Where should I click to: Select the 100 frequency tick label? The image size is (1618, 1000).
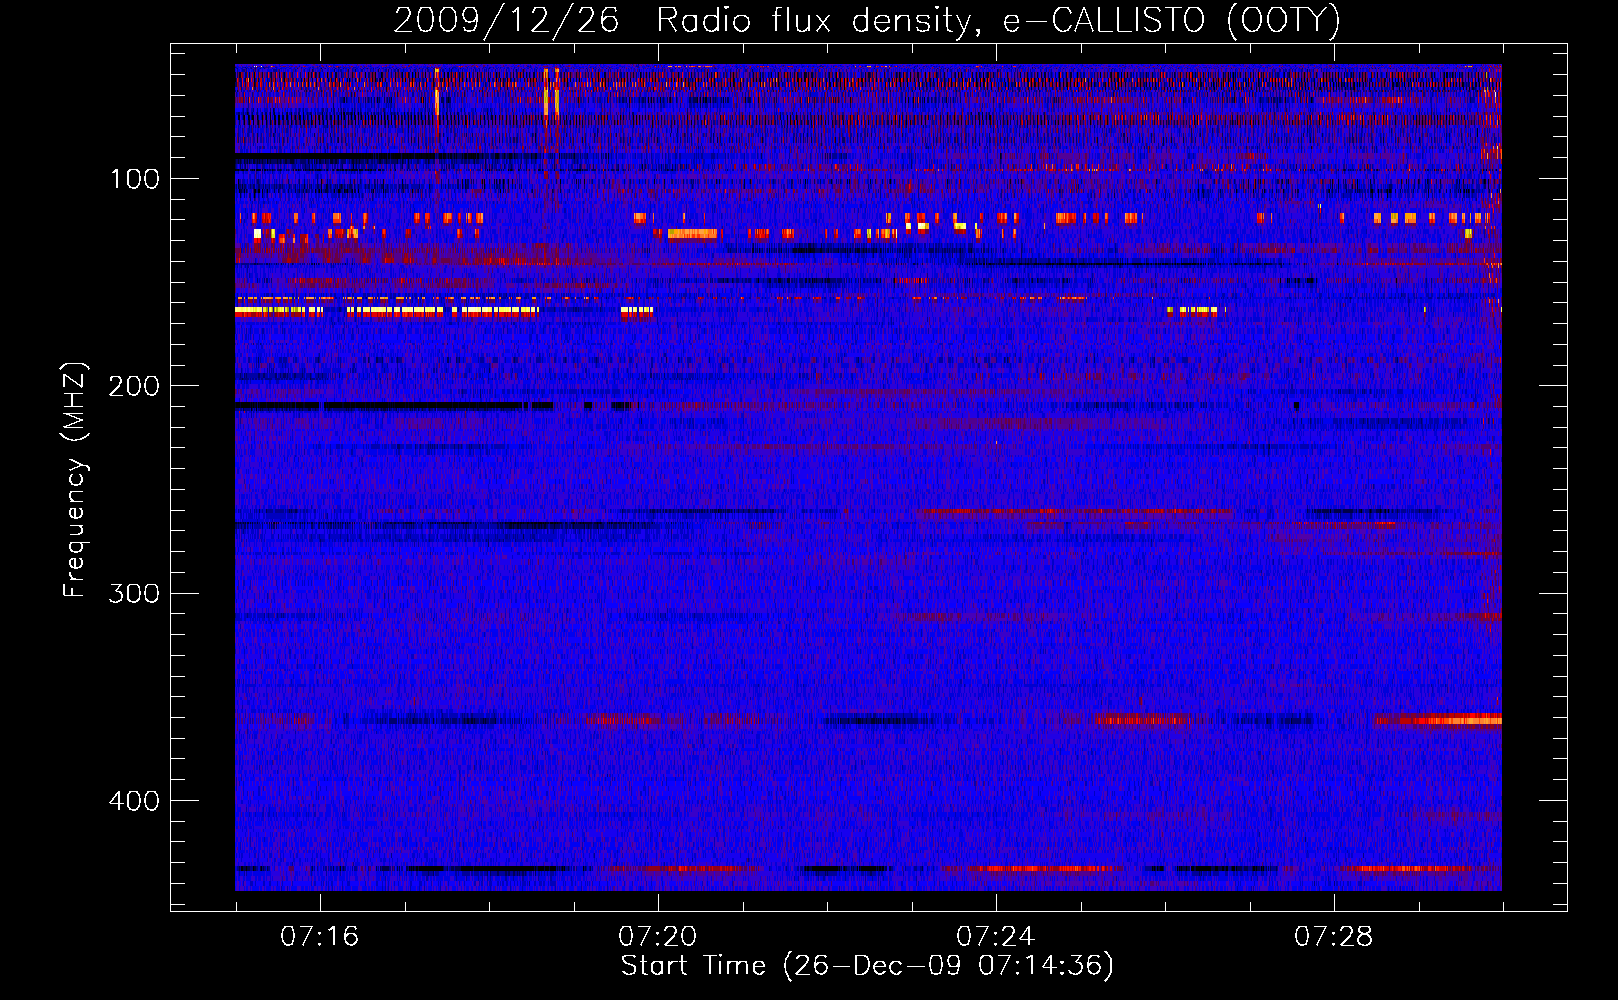click(135, 179)
